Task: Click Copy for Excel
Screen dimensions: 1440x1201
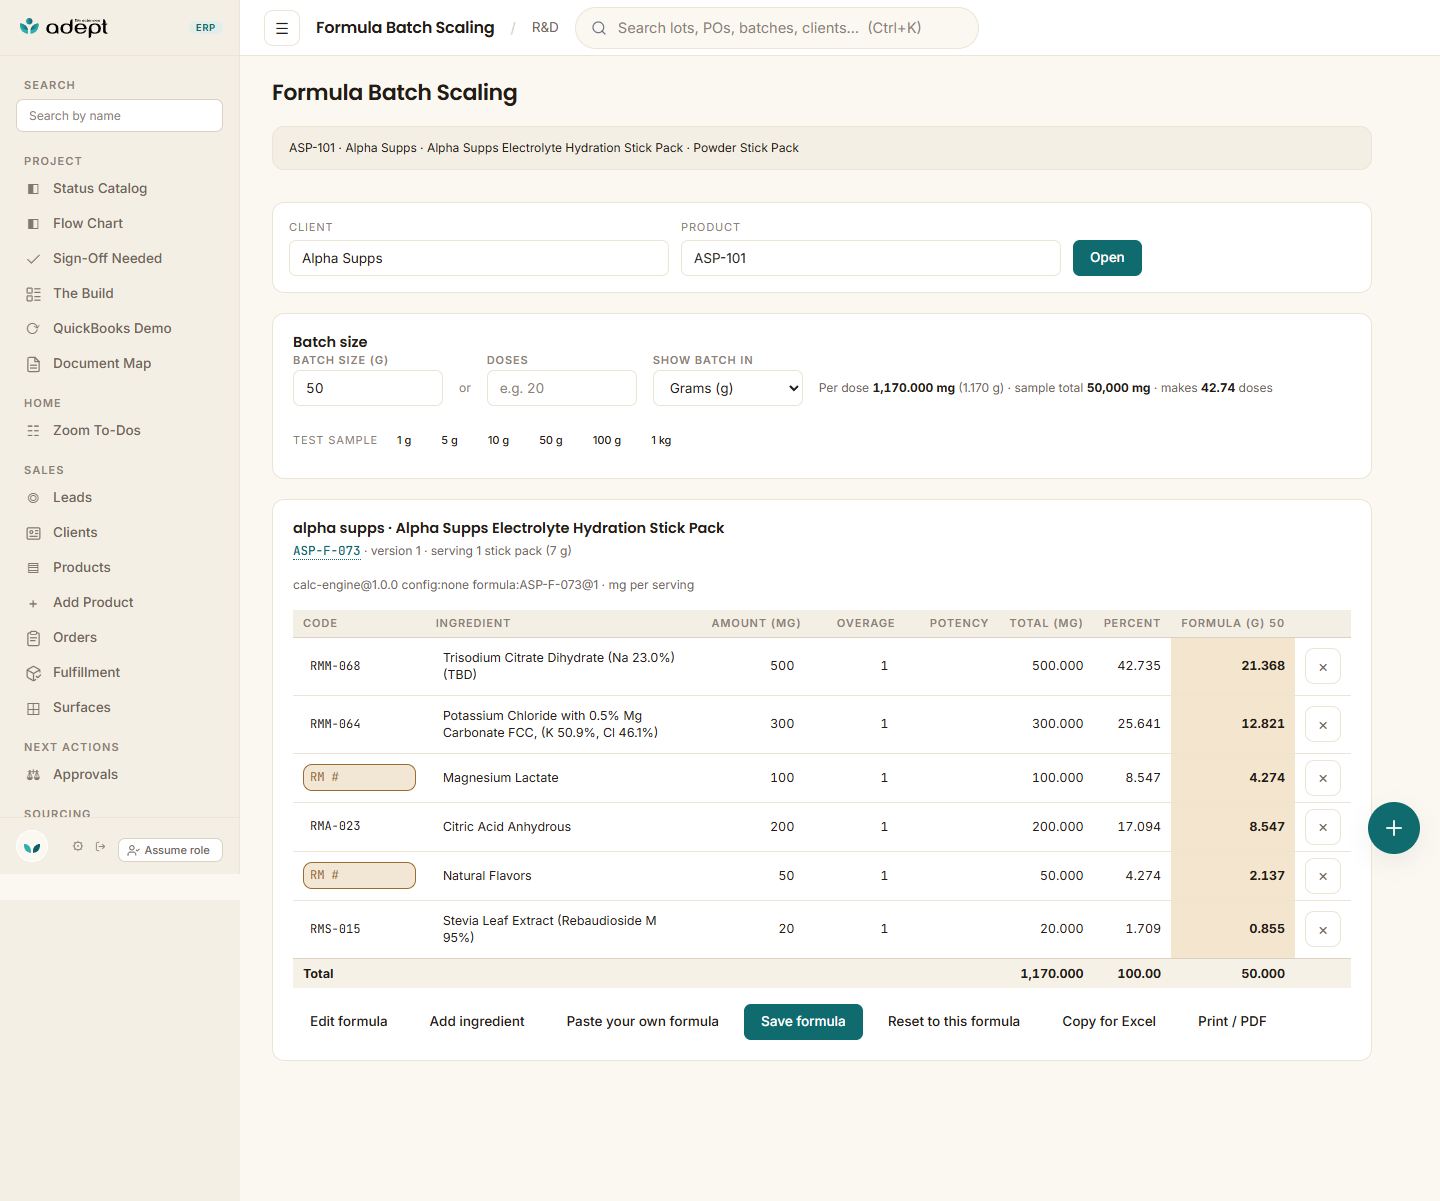Action: click(1109, 1022)
